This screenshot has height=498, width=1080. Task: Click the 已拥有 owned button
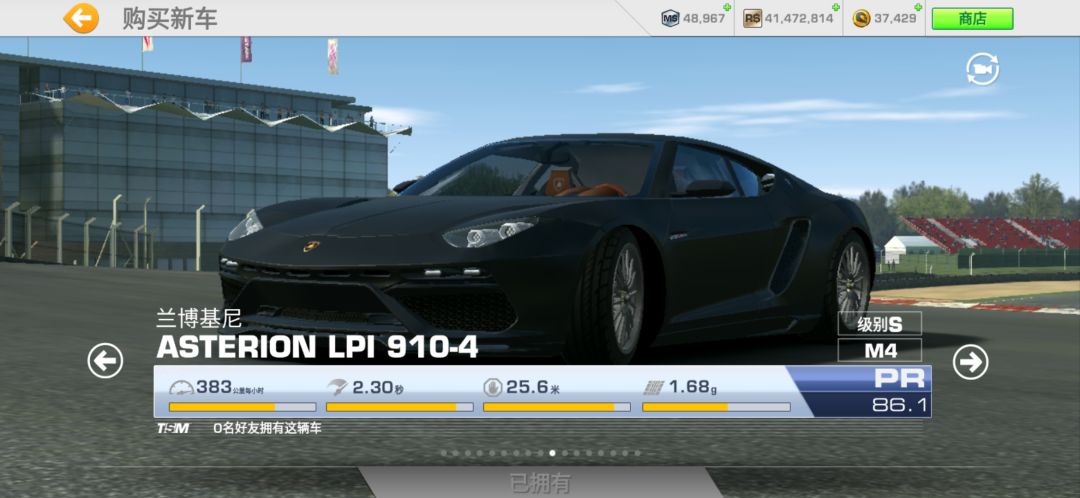[x=540, y=483]
